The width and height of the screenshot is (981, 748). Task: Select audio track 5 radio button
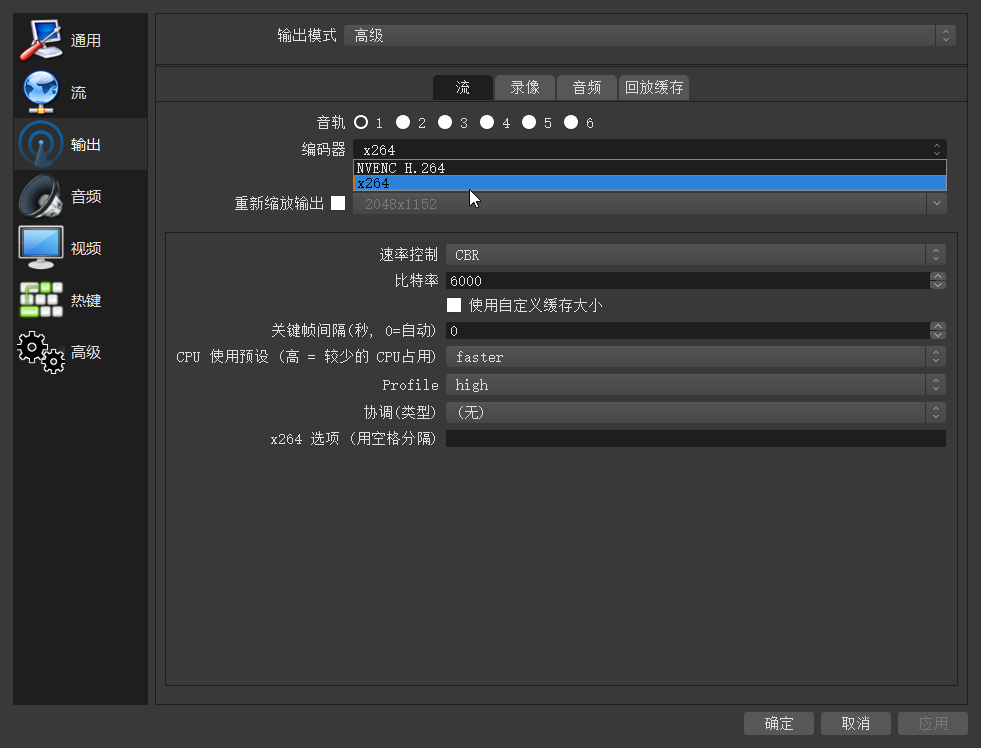529,122
